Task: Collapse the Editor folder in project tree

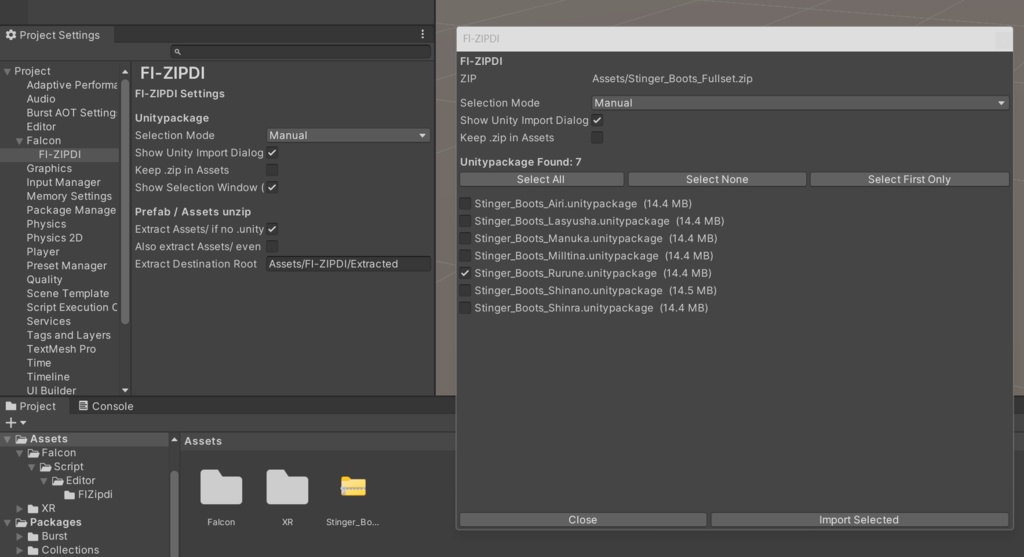Action: pos(44,481)
